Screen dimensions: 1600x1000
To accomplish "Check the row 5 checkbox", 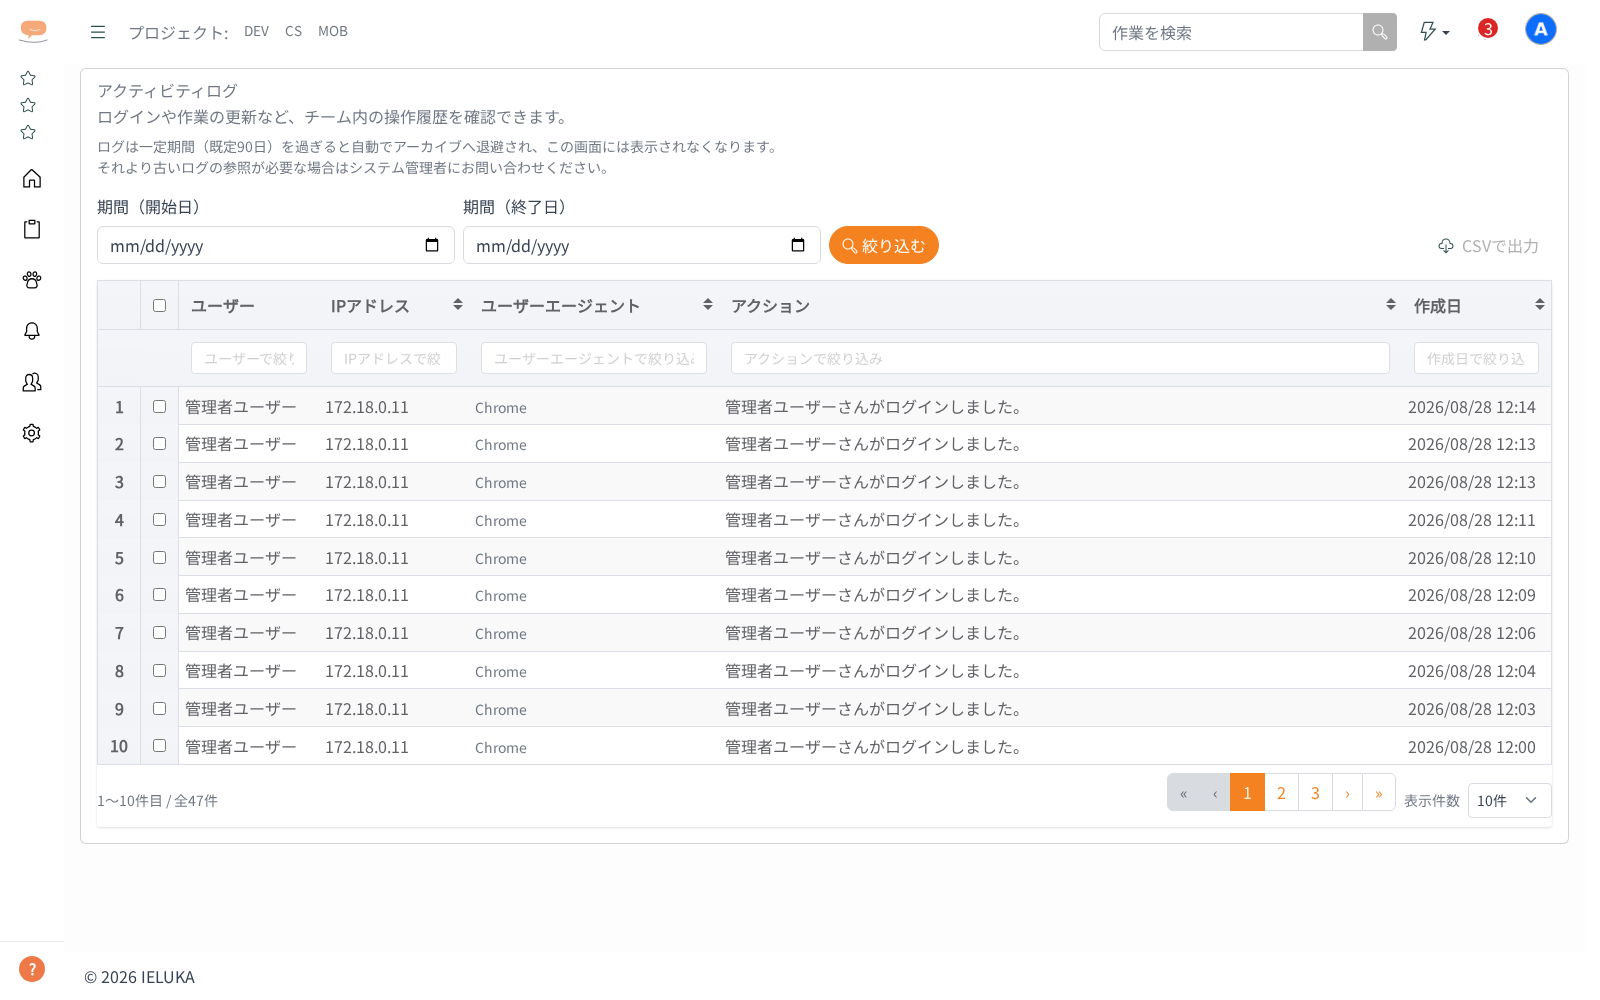I will (x=159, y=558).
